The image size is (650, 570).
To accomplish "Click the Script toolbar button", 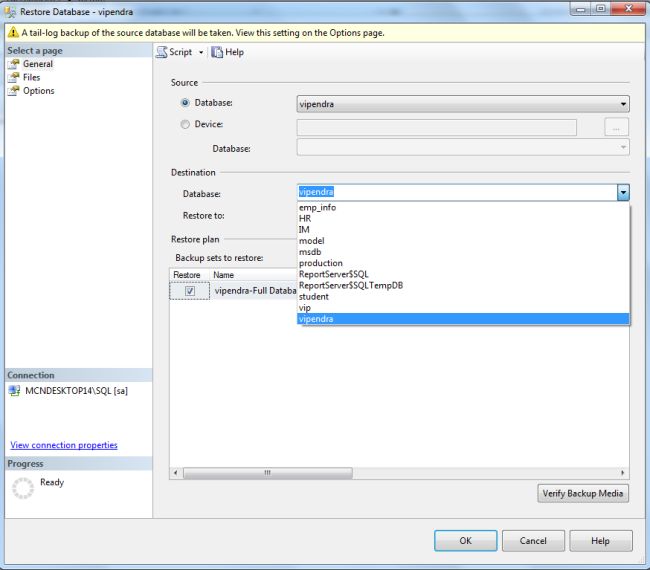I will tap(175, 52).
